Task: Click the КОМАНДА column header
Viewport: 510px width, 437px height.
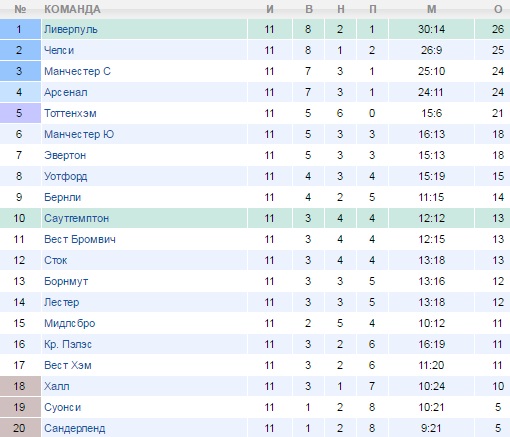Action: click(x=72, y=9)
